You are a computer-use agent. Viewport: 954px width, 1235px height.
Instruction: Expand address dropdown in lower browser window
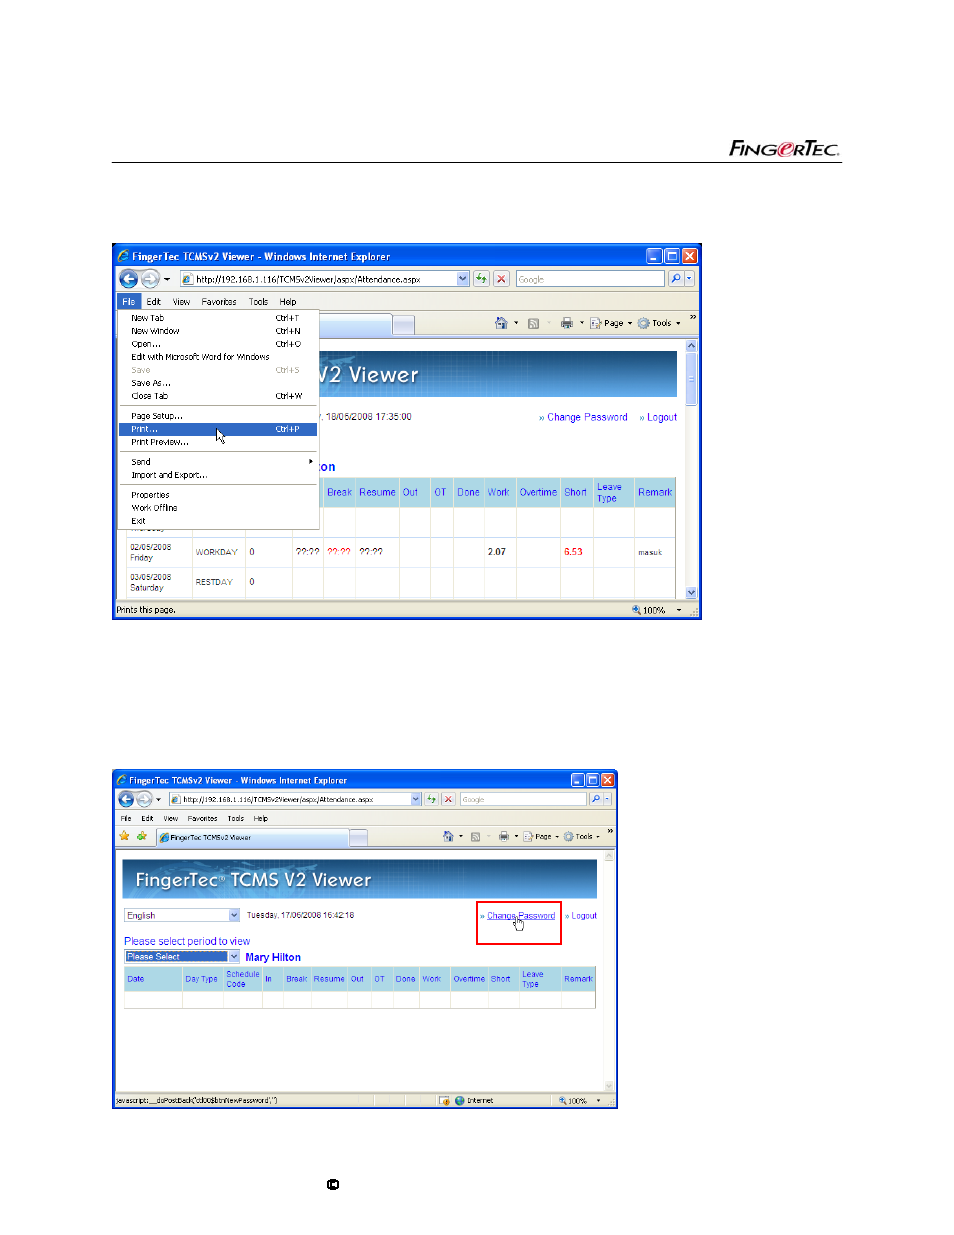point(416,799)
